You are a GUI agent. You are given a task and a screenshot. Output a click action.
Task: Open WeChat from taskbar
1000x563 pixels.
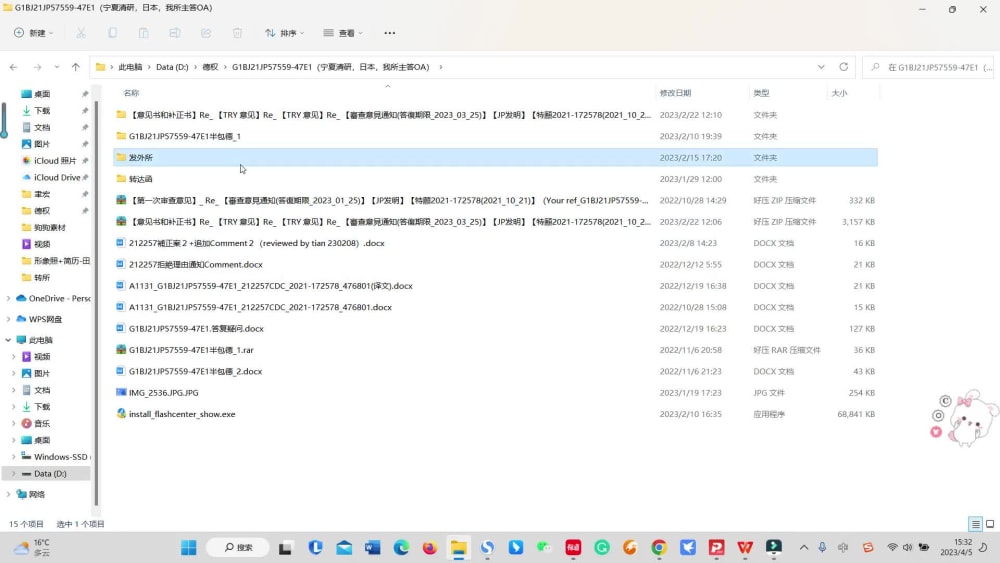pyautogui.click(x=544, y=548)
